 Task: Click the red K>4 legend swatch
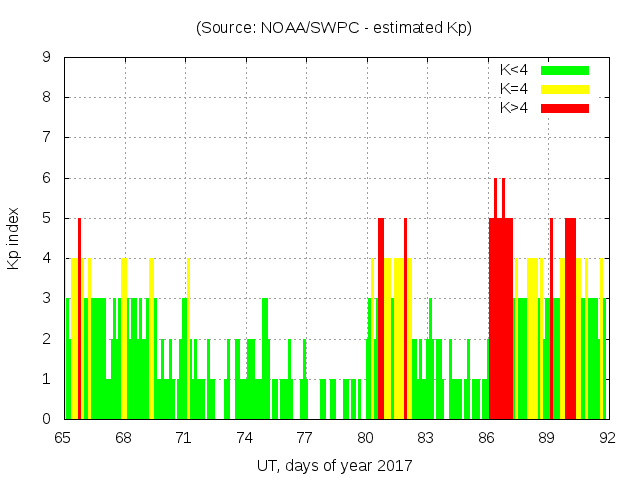(x=565, y=107)
